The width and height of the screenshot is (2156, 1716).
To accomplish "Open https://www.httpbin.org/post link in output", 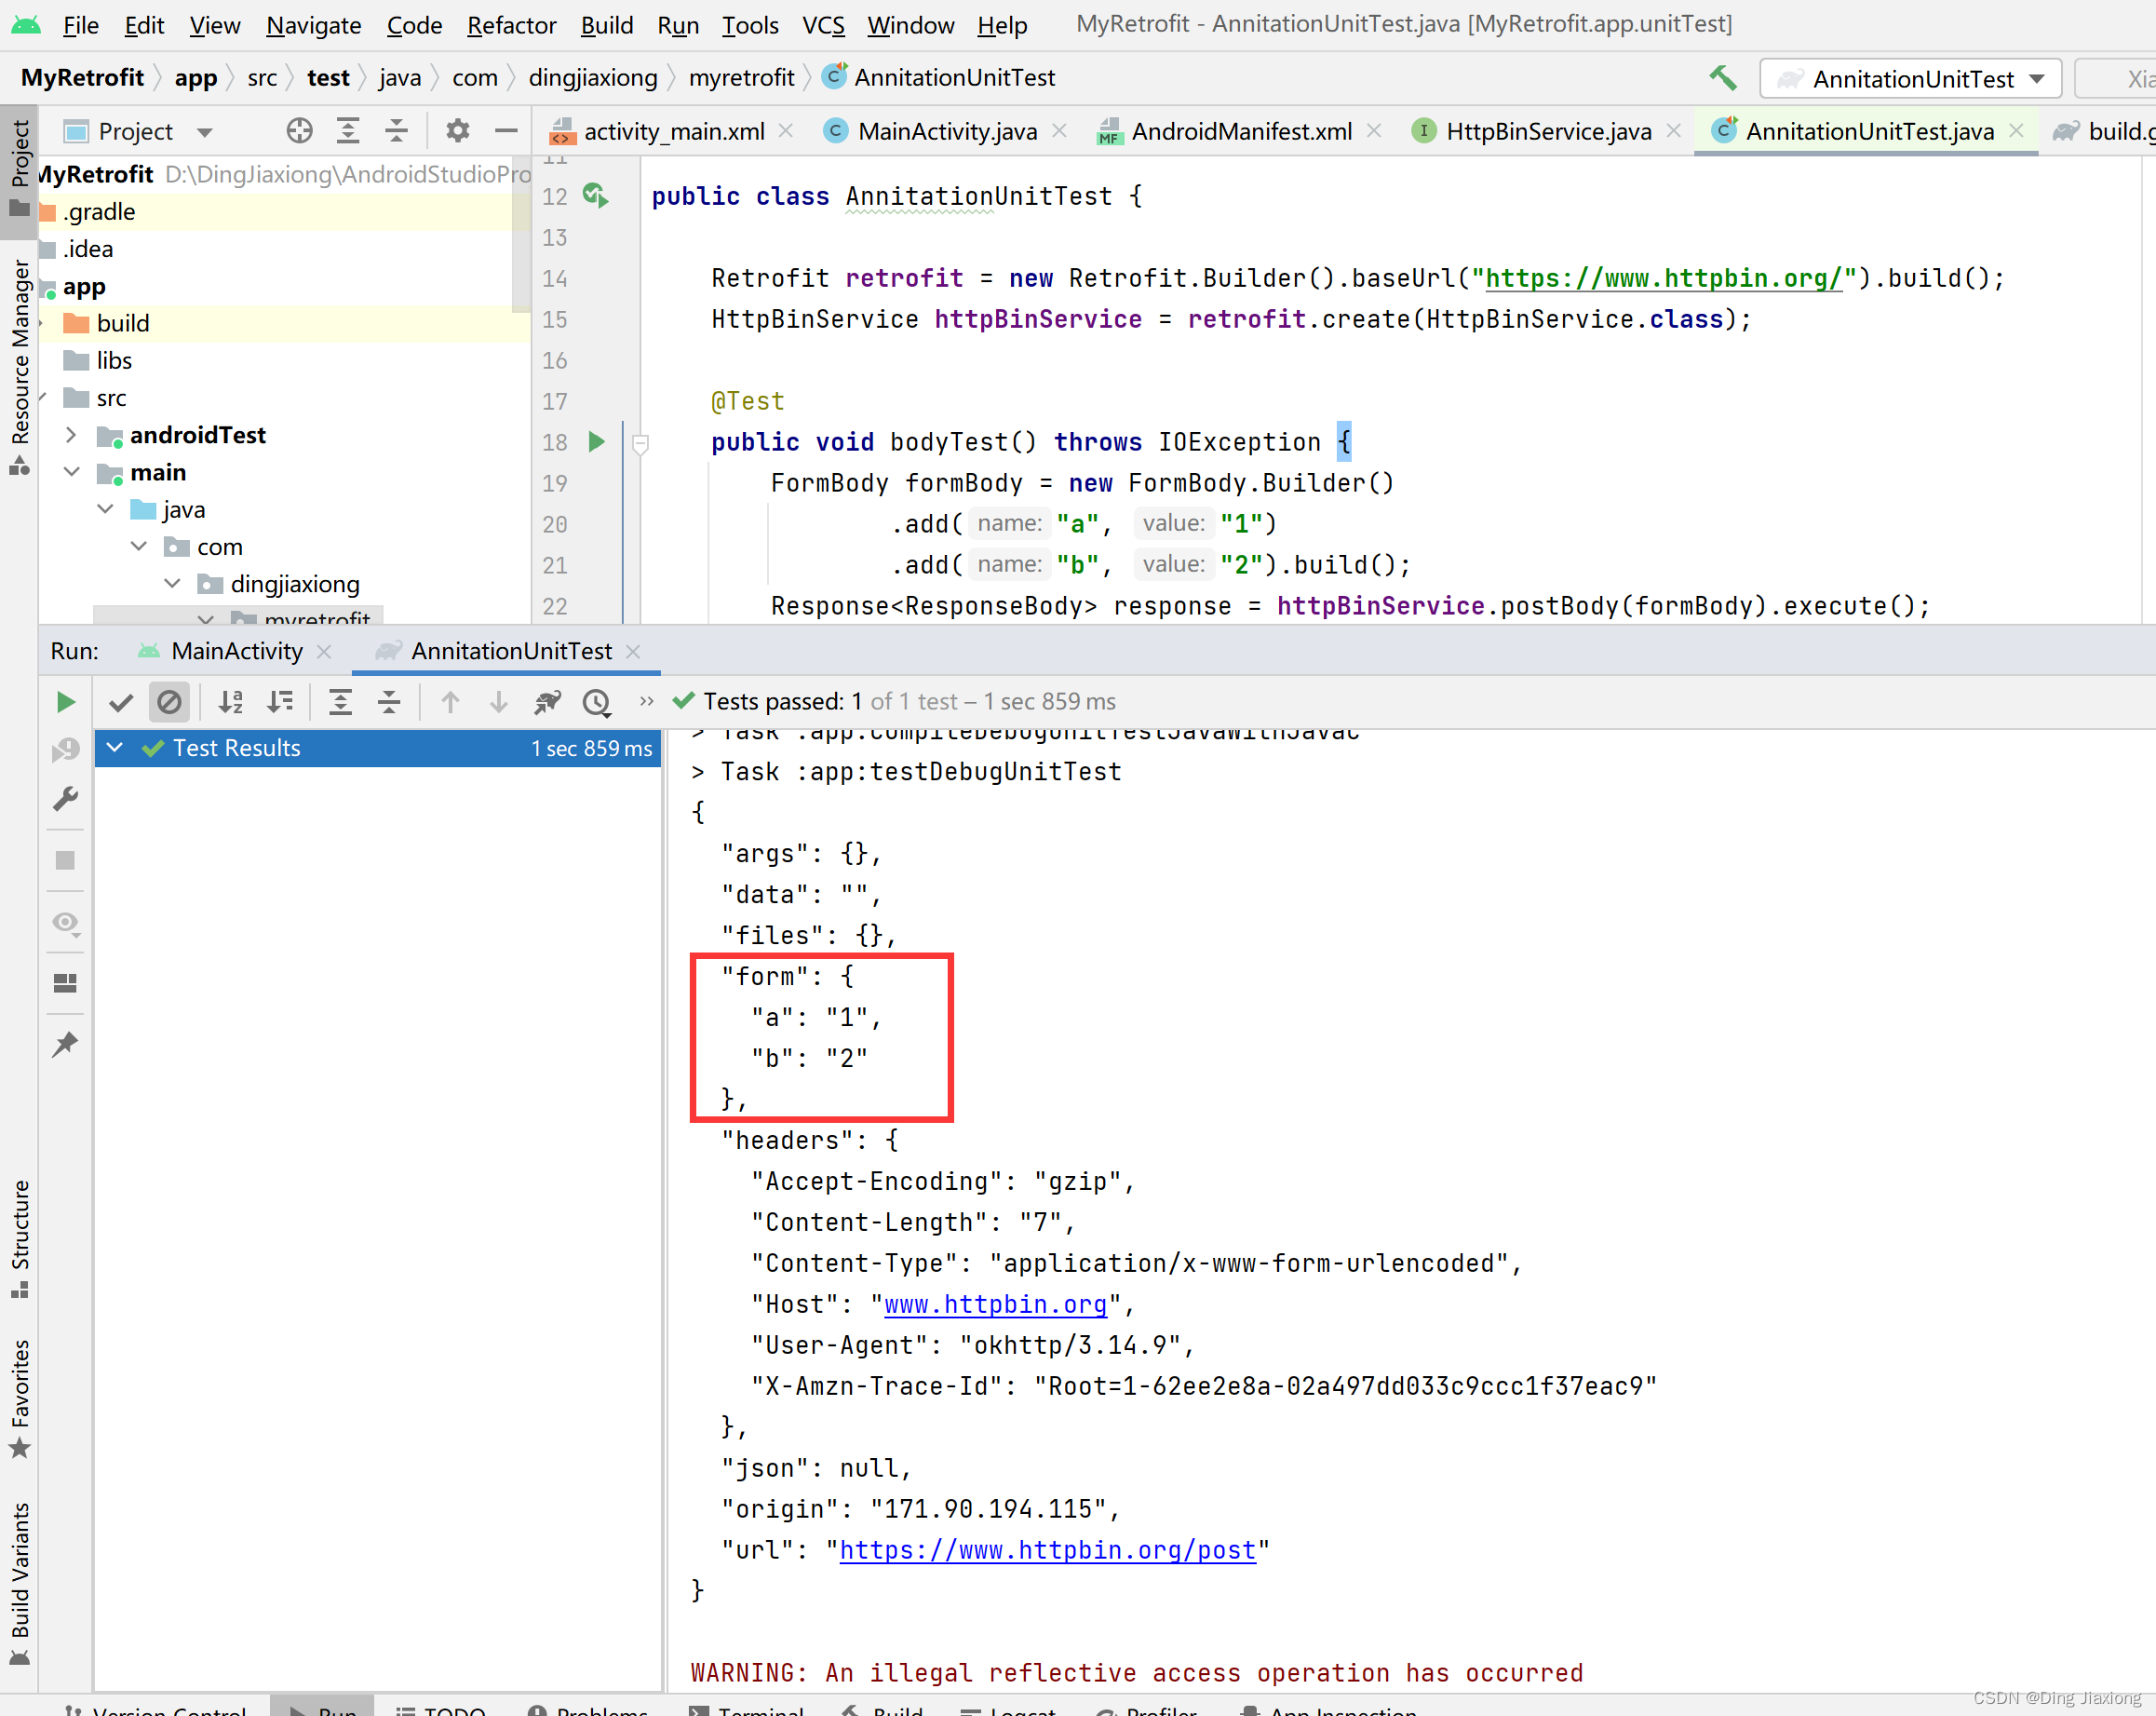I will click(1047, 1550).
